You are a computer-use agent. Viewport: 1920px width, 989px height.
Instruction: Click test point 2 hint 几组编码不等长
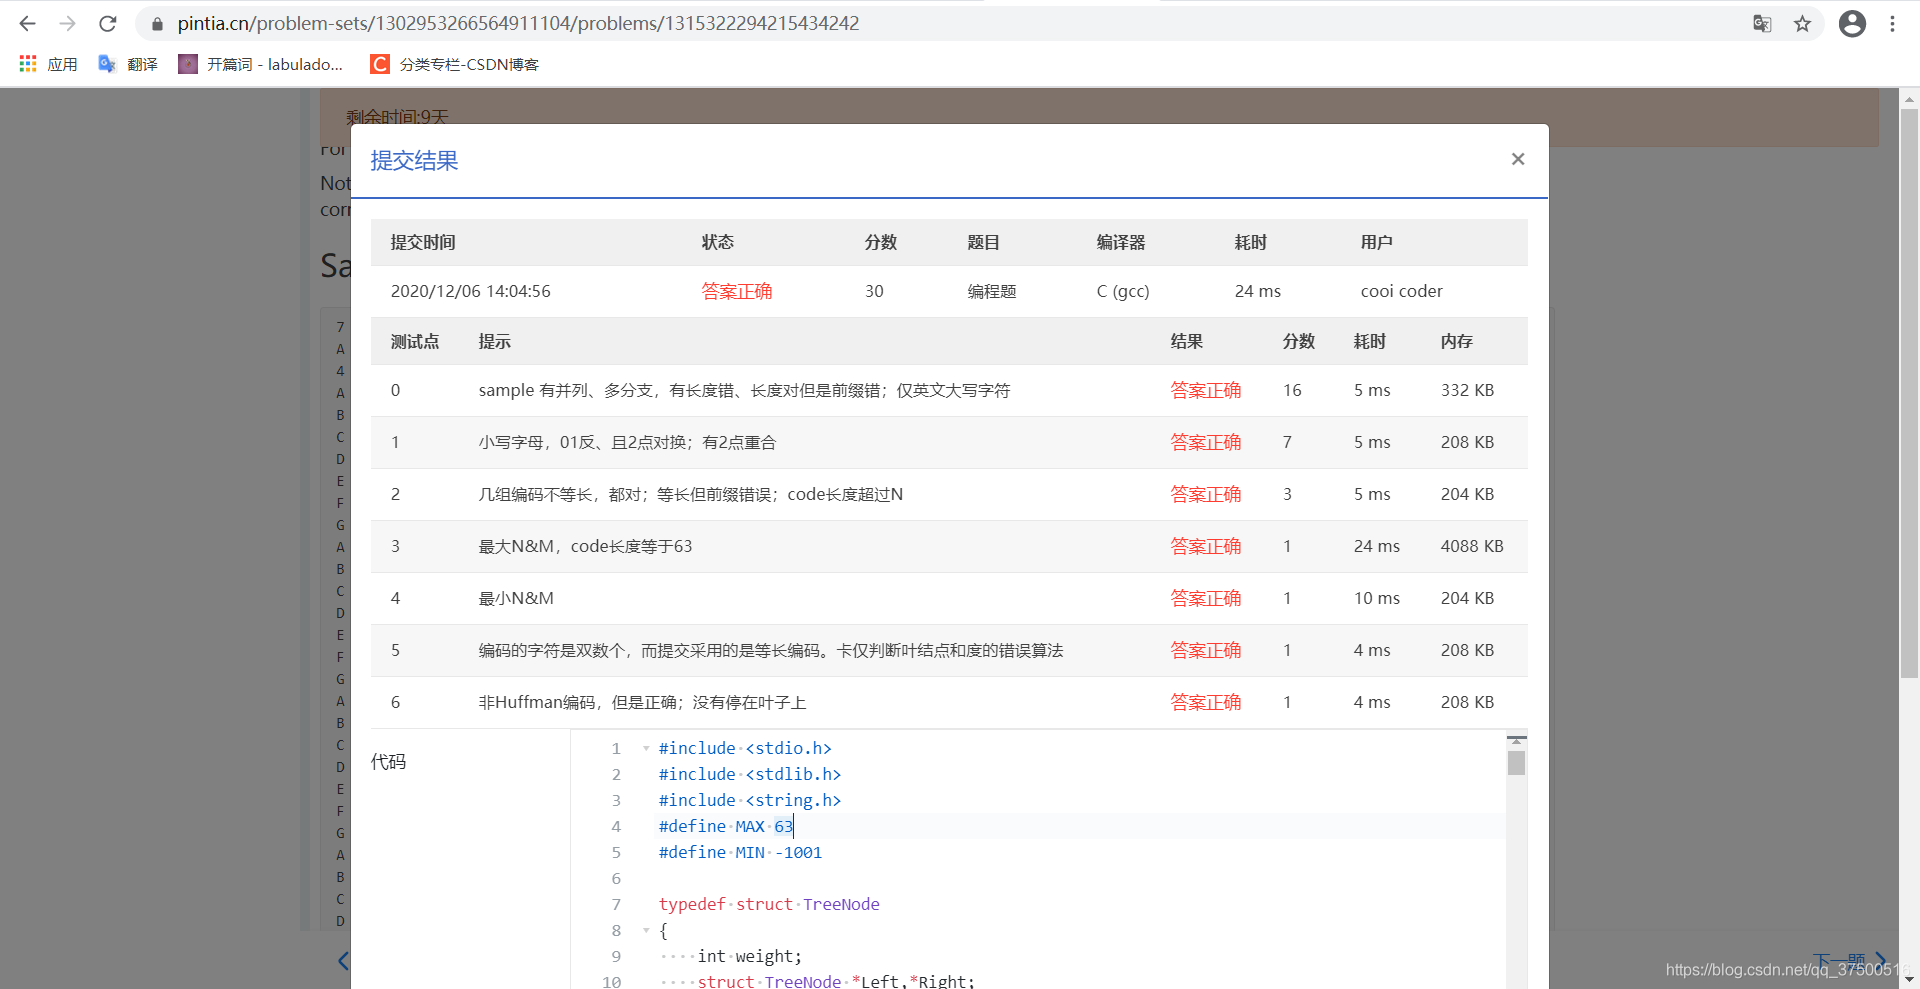pos(690,494)
